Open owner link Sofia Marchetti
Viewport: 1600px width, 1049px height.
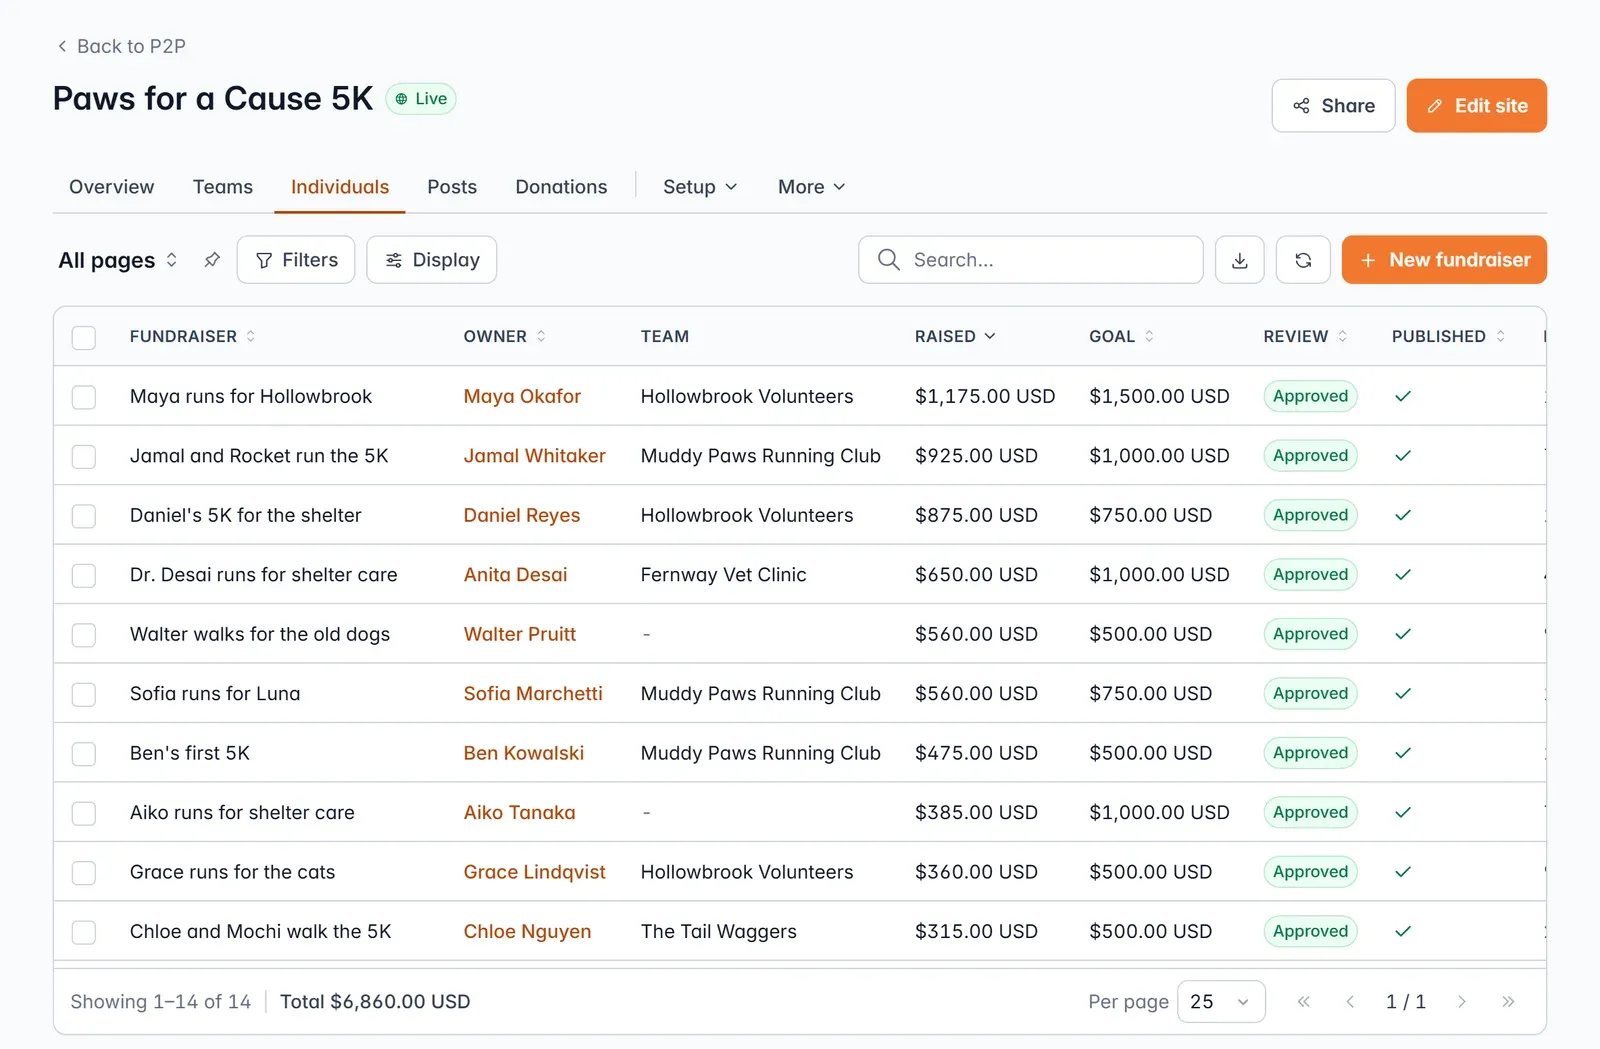pyautogui.click(x=533, y=694)
